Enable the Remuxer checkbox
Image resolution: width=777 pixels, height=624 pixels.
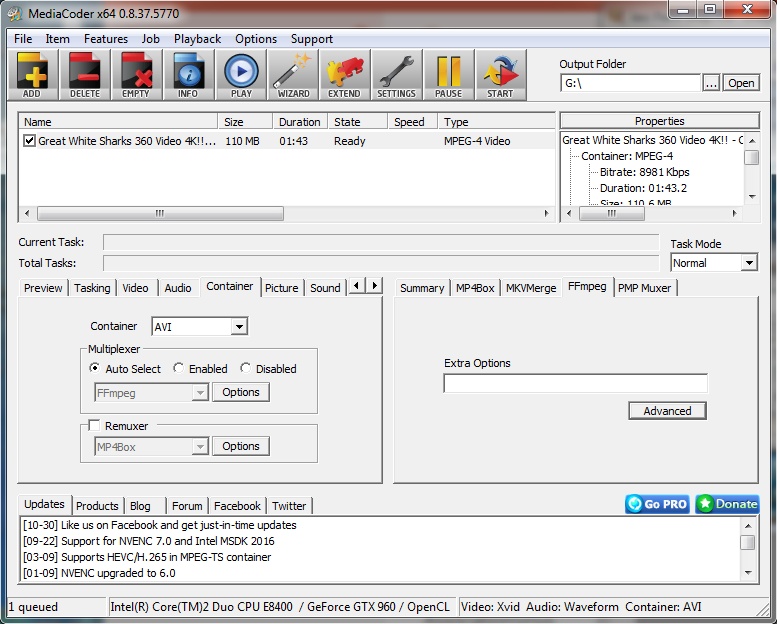pos(94,426)
